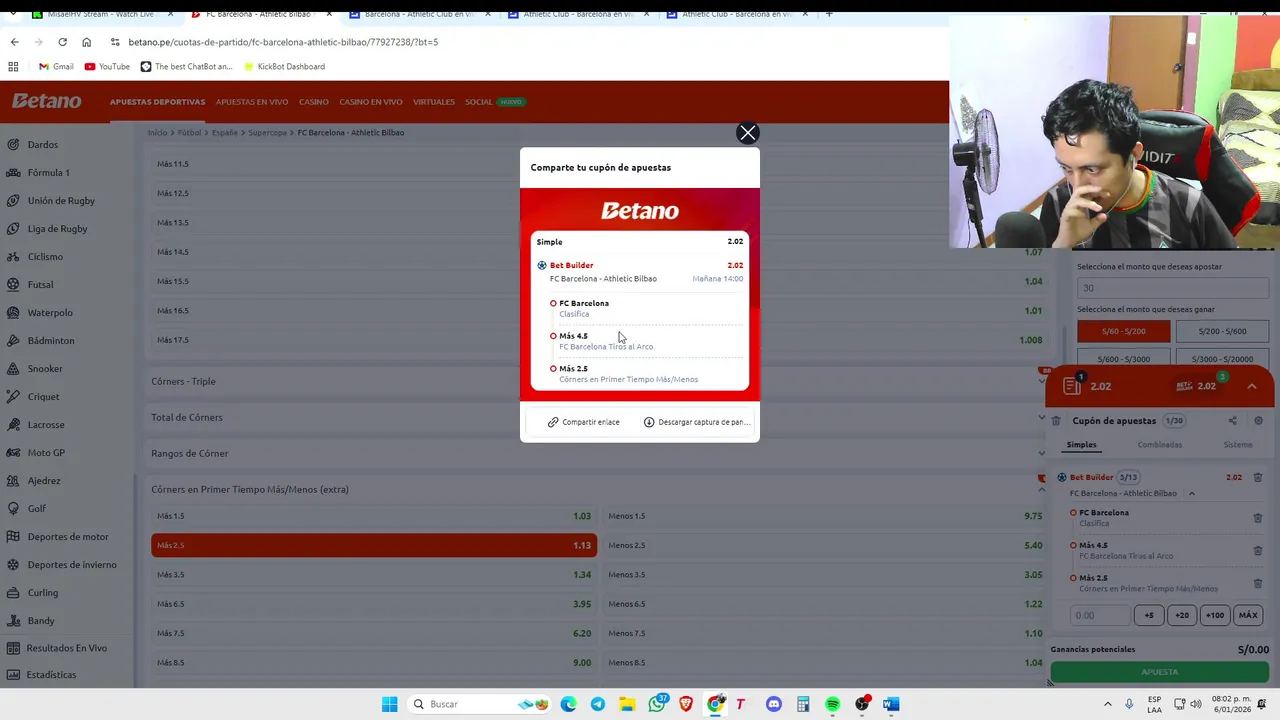Open bet slip settings gear icon

1258,421
